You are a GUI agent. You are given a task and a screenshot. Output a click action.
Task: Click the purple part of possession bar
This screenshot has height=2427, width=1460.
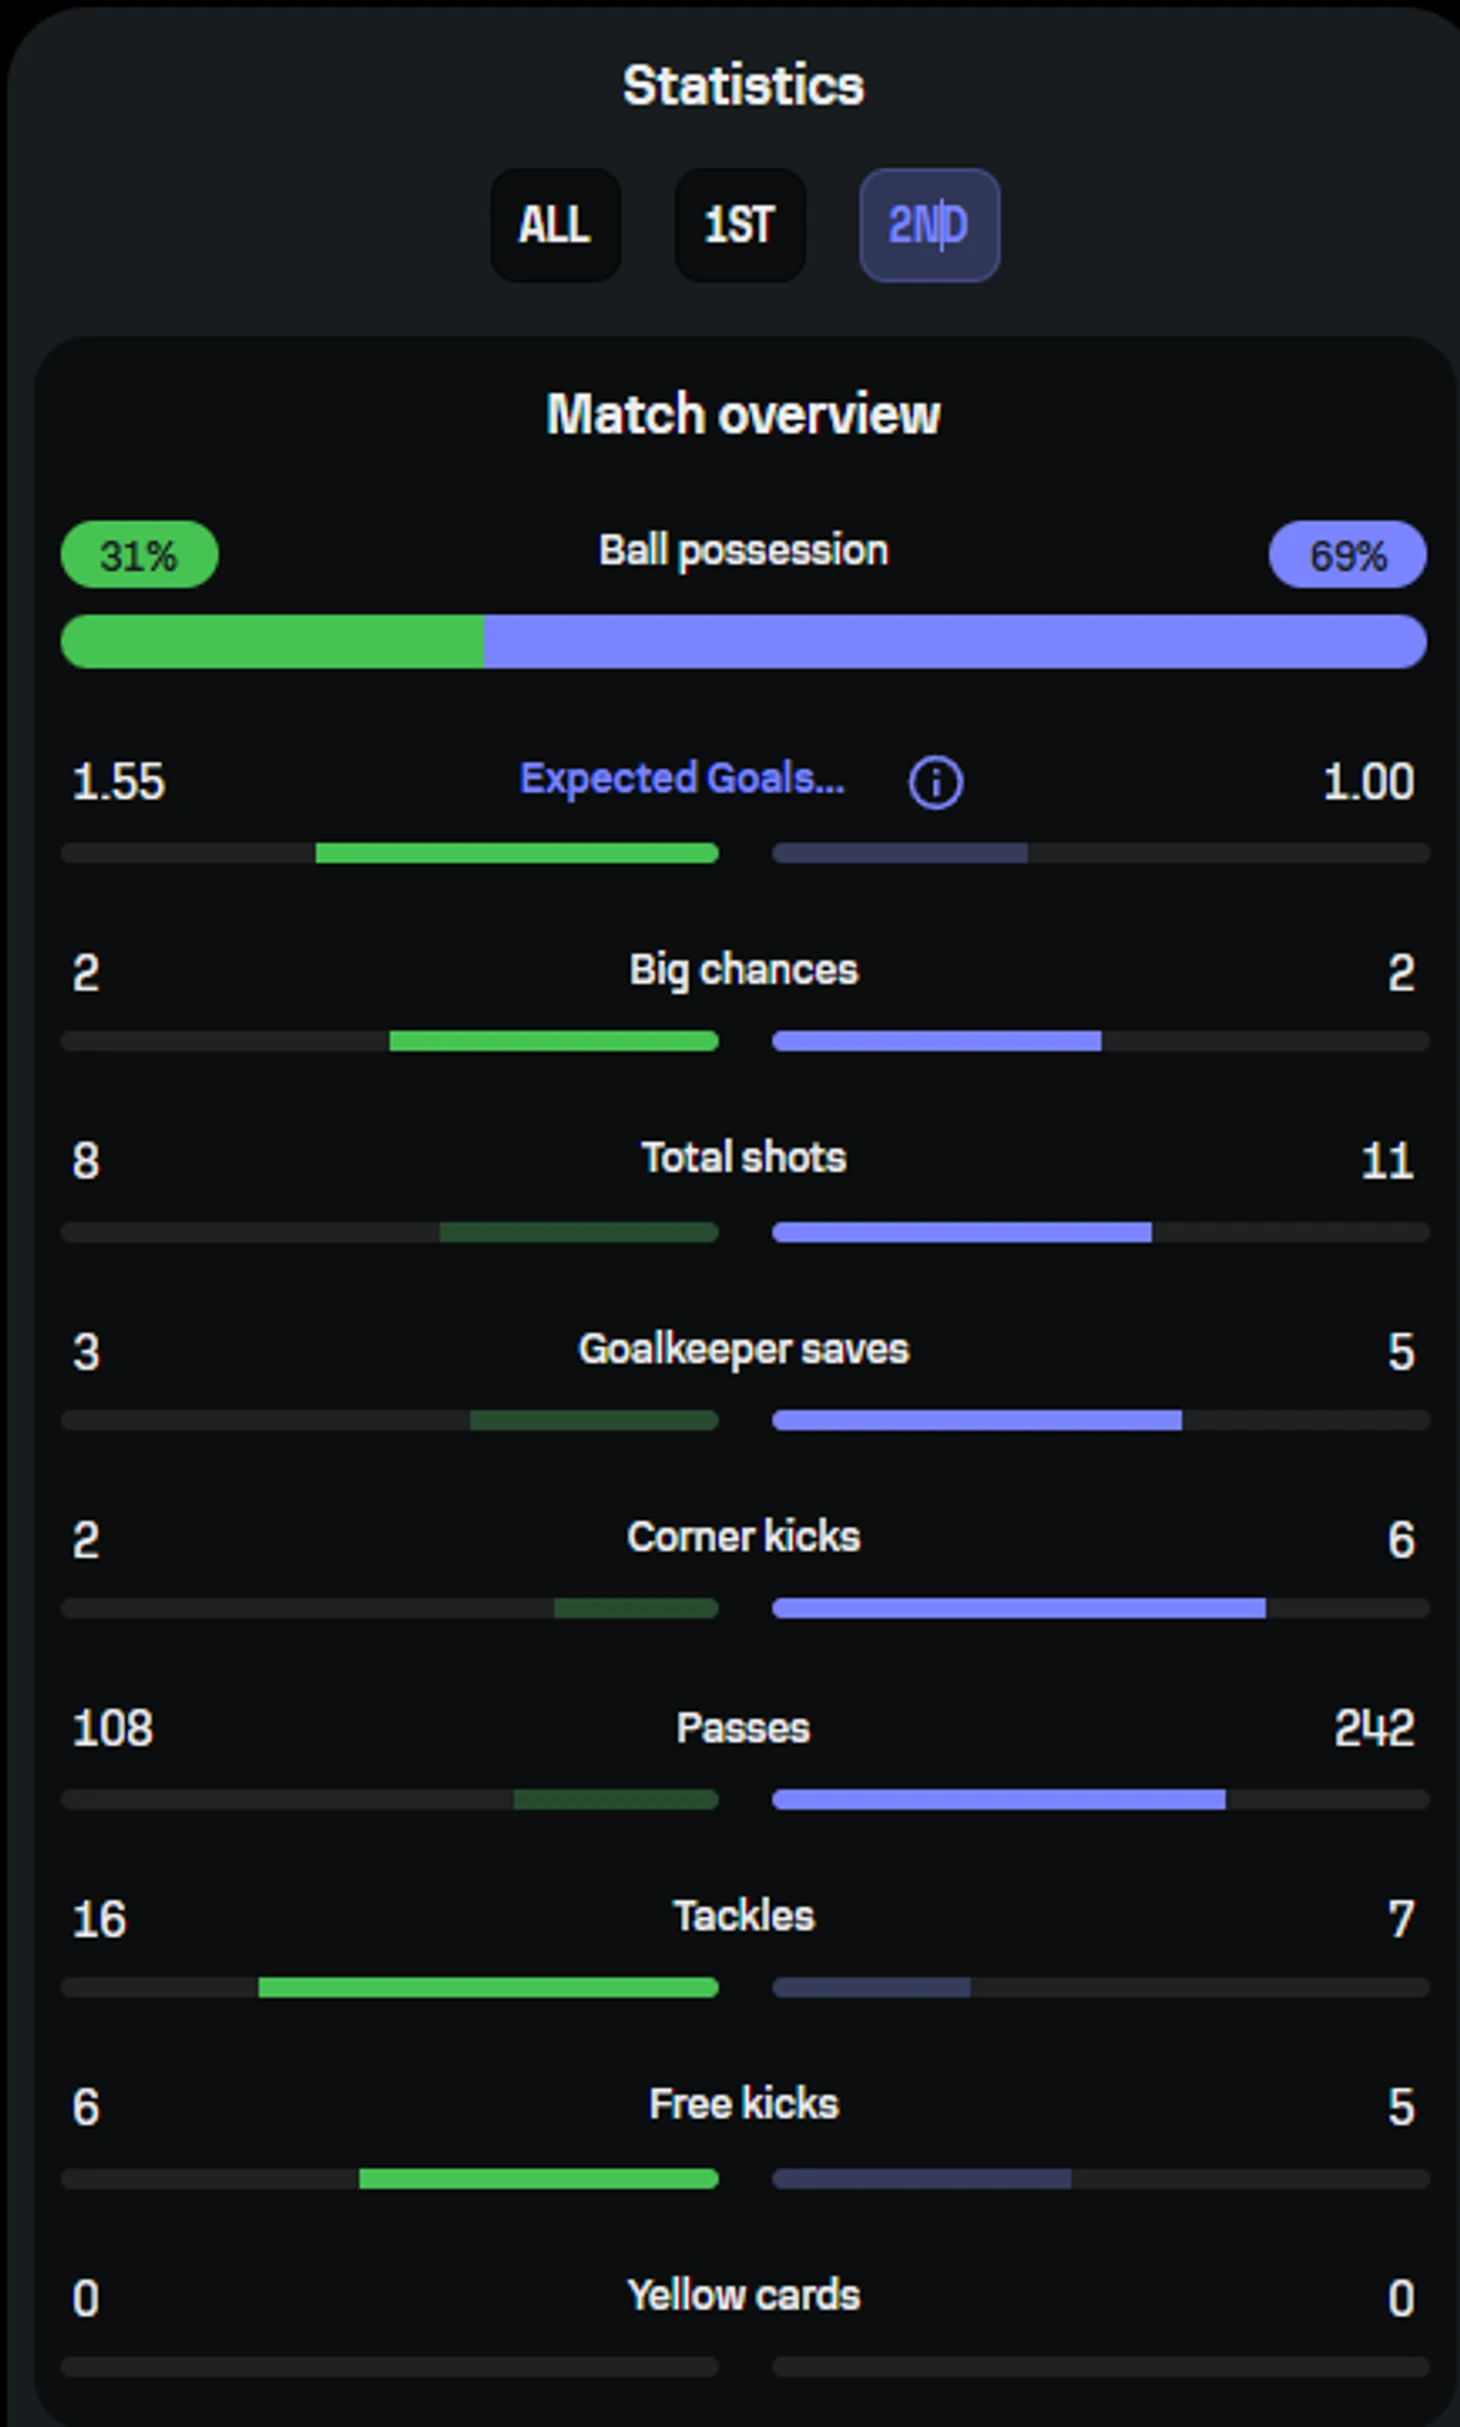955,641
